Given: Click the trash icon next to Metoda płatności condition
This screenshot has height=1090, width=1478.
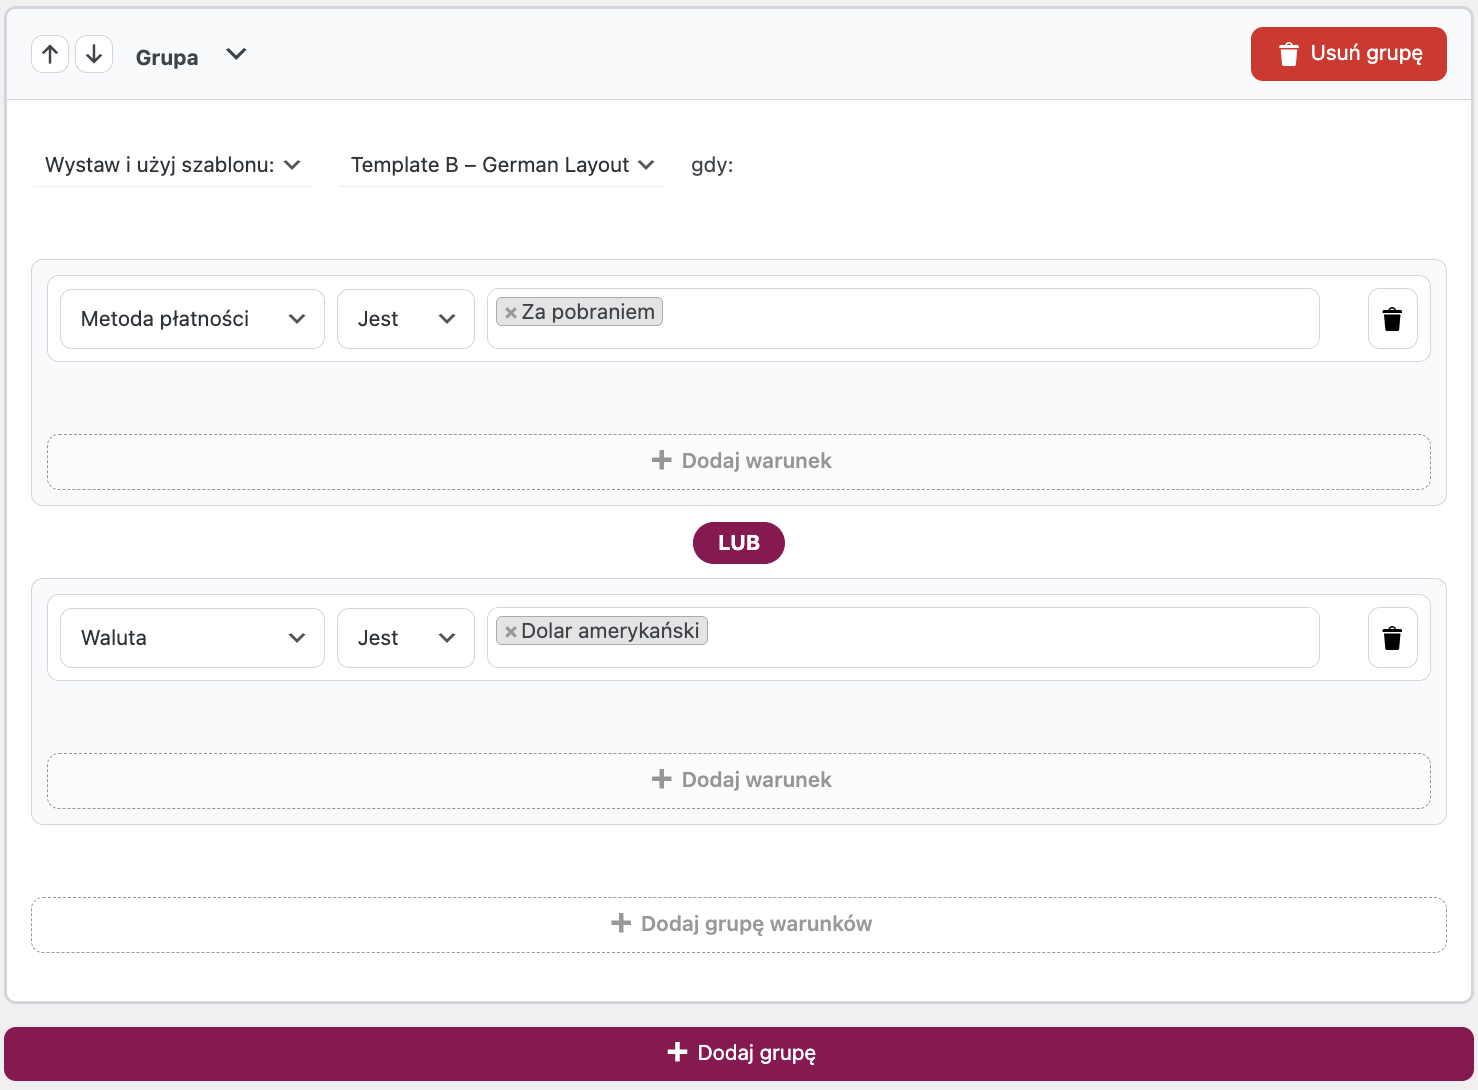Looking at the screenshot, I should point(1392,318).
